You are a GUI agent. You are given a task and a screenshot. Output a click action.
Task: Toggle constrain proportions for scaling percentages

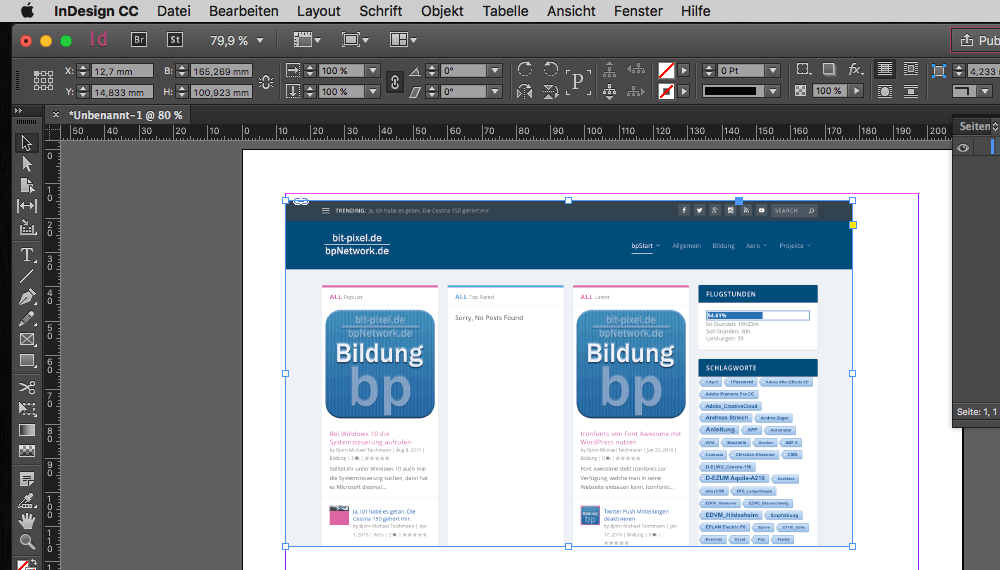(394, 81)
